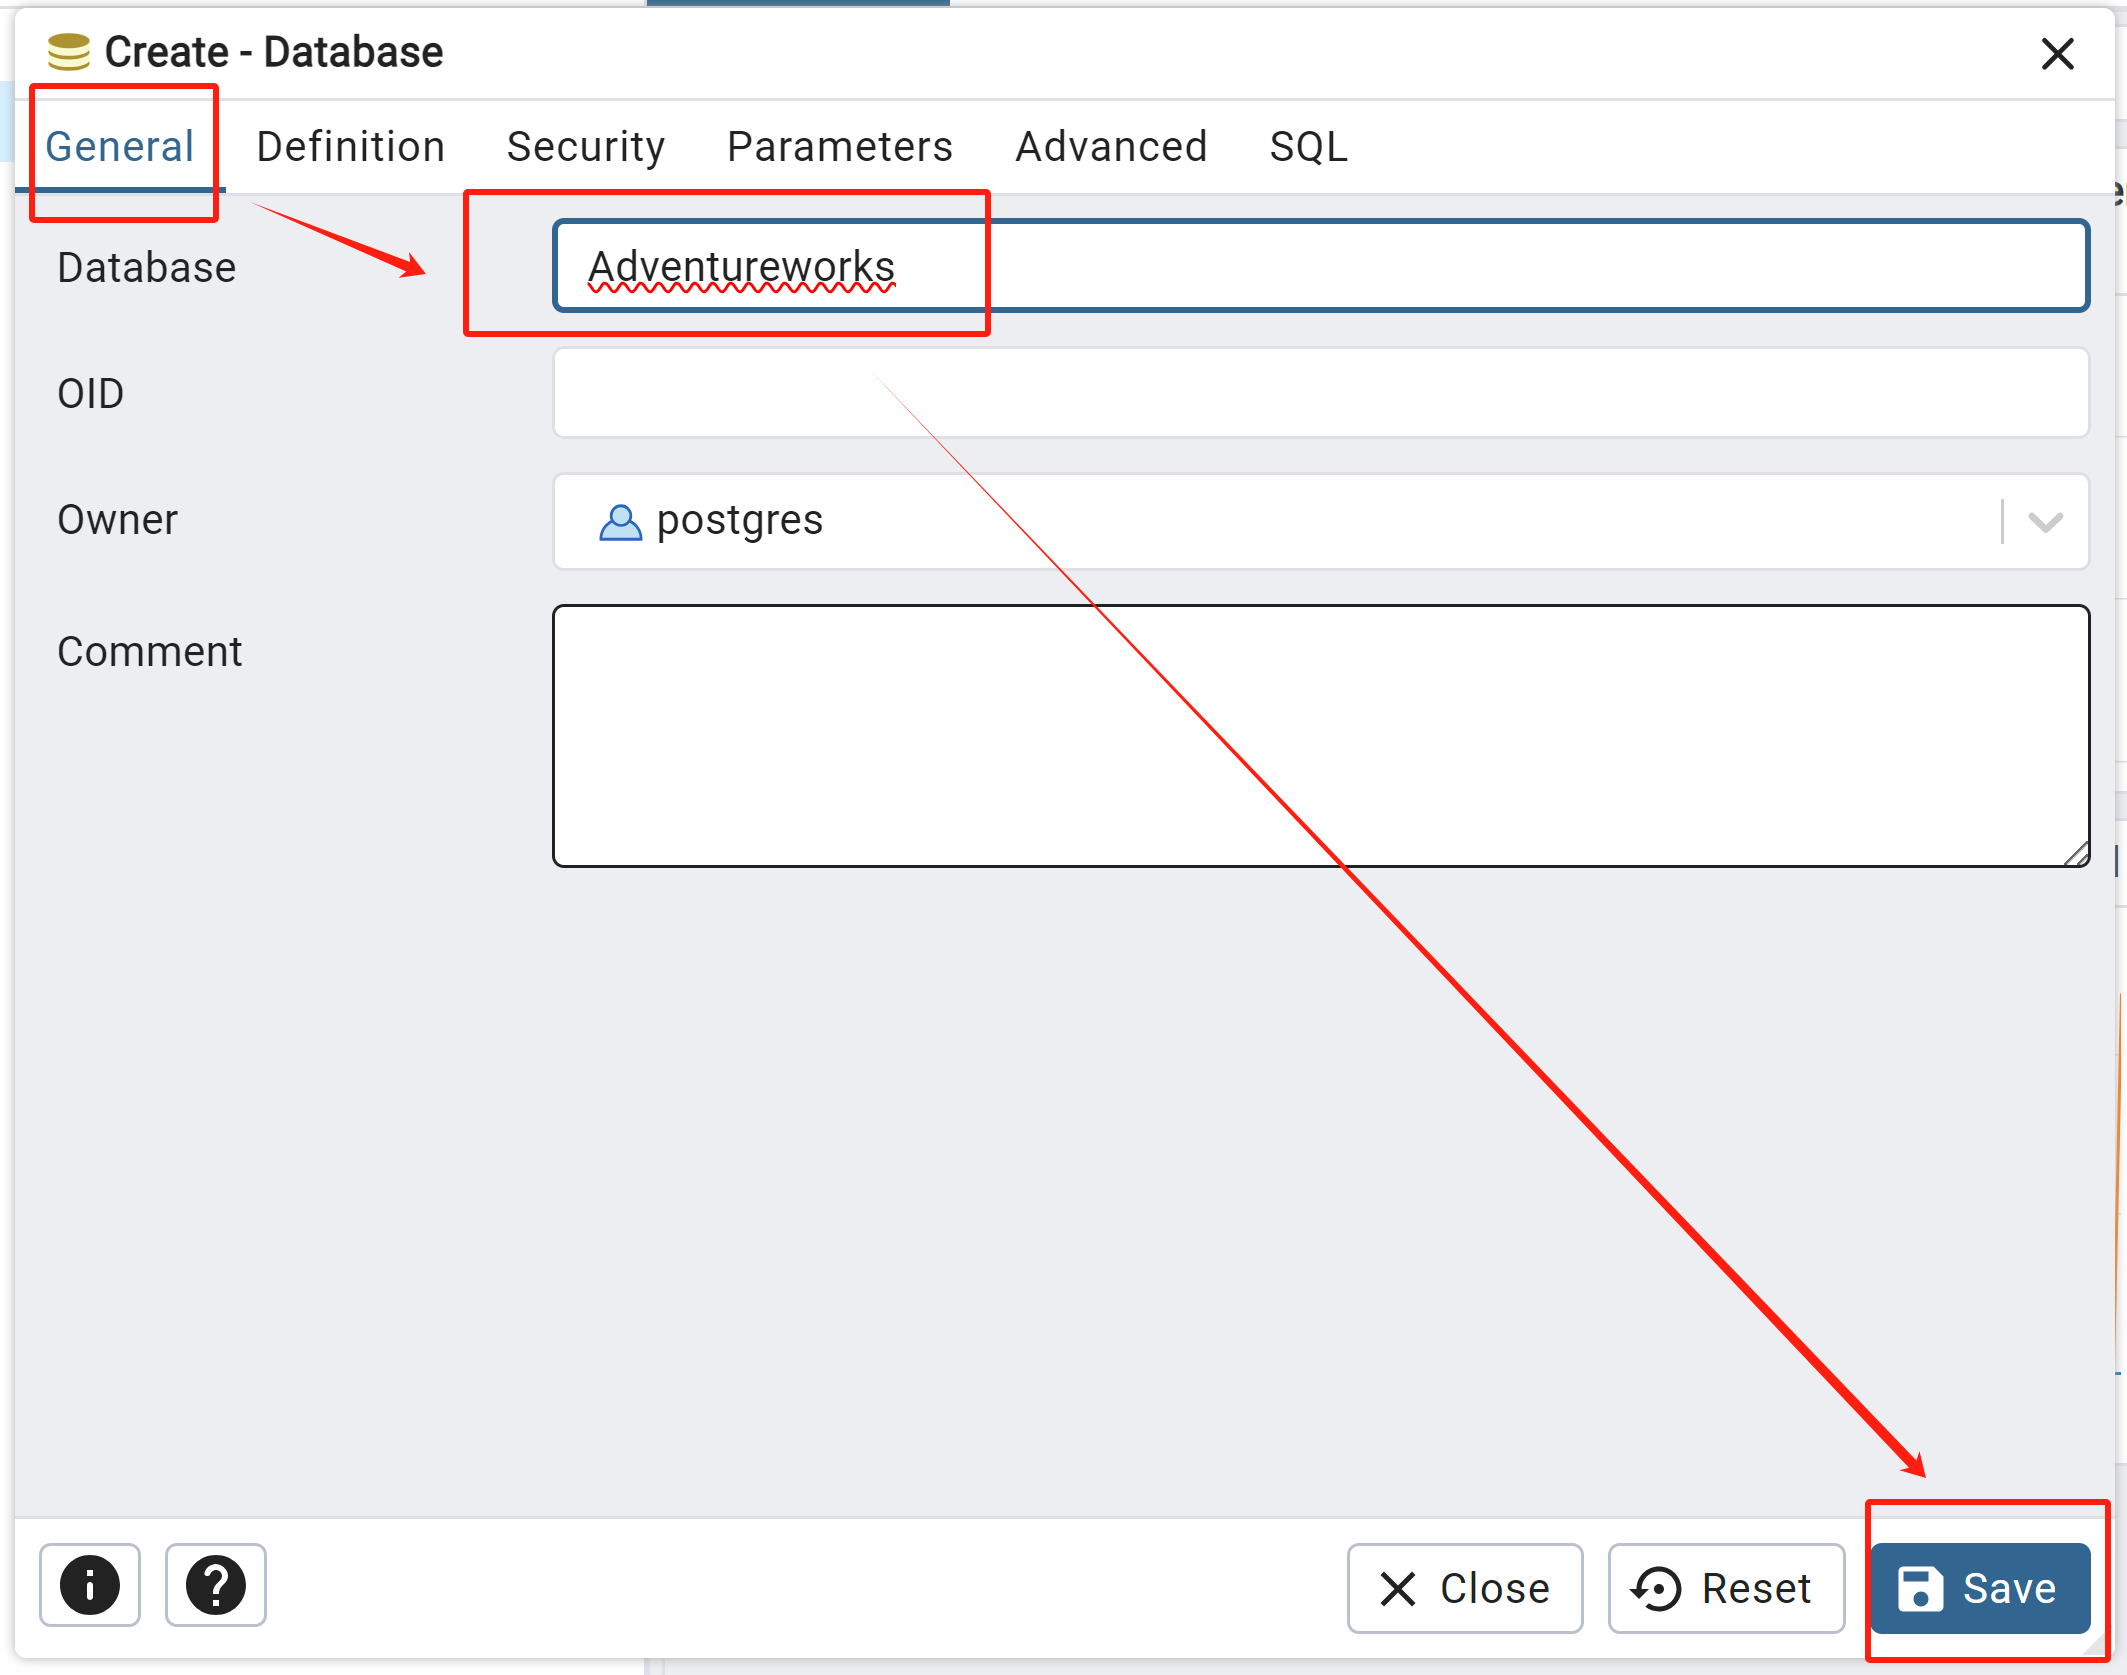
Task: Open the Security tab
Action: [586, 147]
